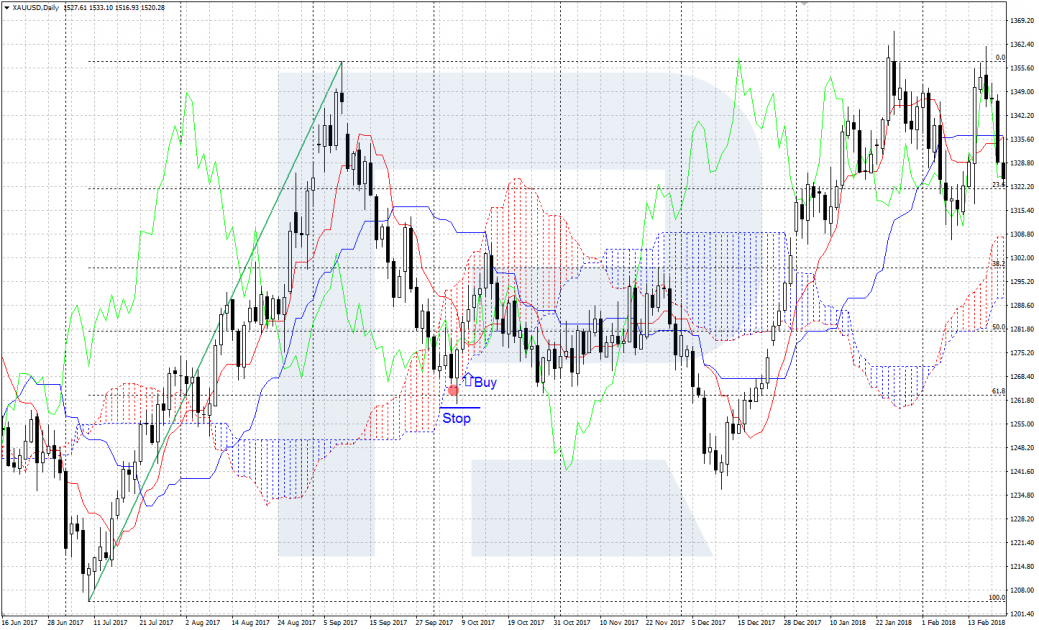The image size is (1039, 630).
Task: Click the 2 Aug 2017 date label
Action: tap(203, 623)
